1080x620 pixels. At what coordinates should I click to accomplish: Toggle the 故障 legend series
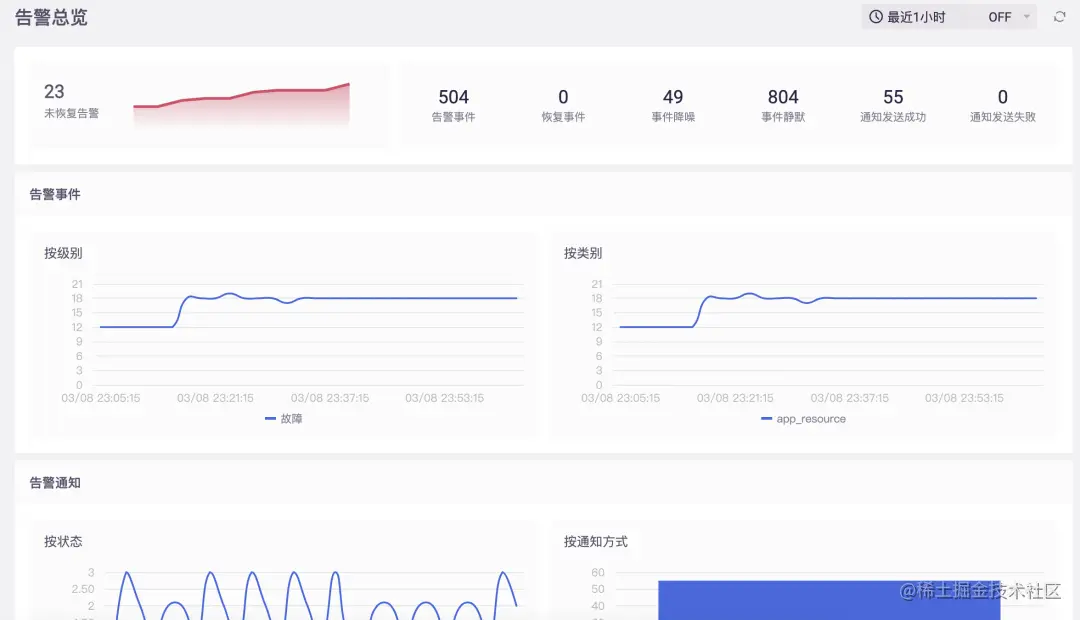click(x=283, y=418)
